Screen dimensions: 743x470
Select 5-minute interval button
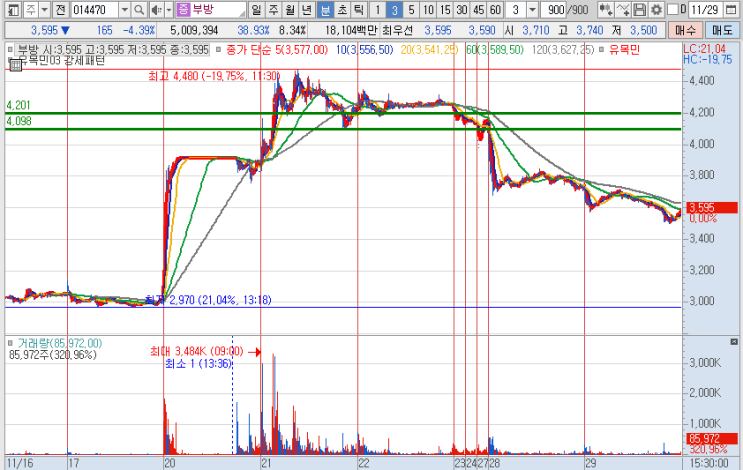tap(411, 9)
